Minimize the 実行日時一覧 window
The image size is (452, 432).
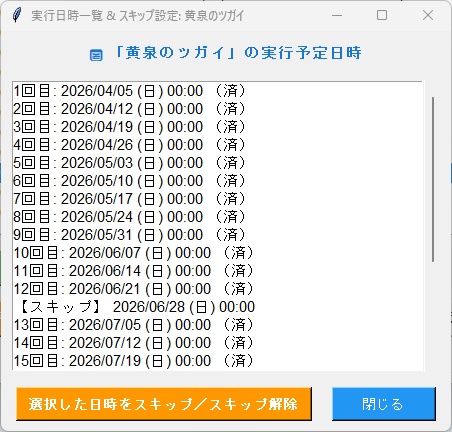337,15
